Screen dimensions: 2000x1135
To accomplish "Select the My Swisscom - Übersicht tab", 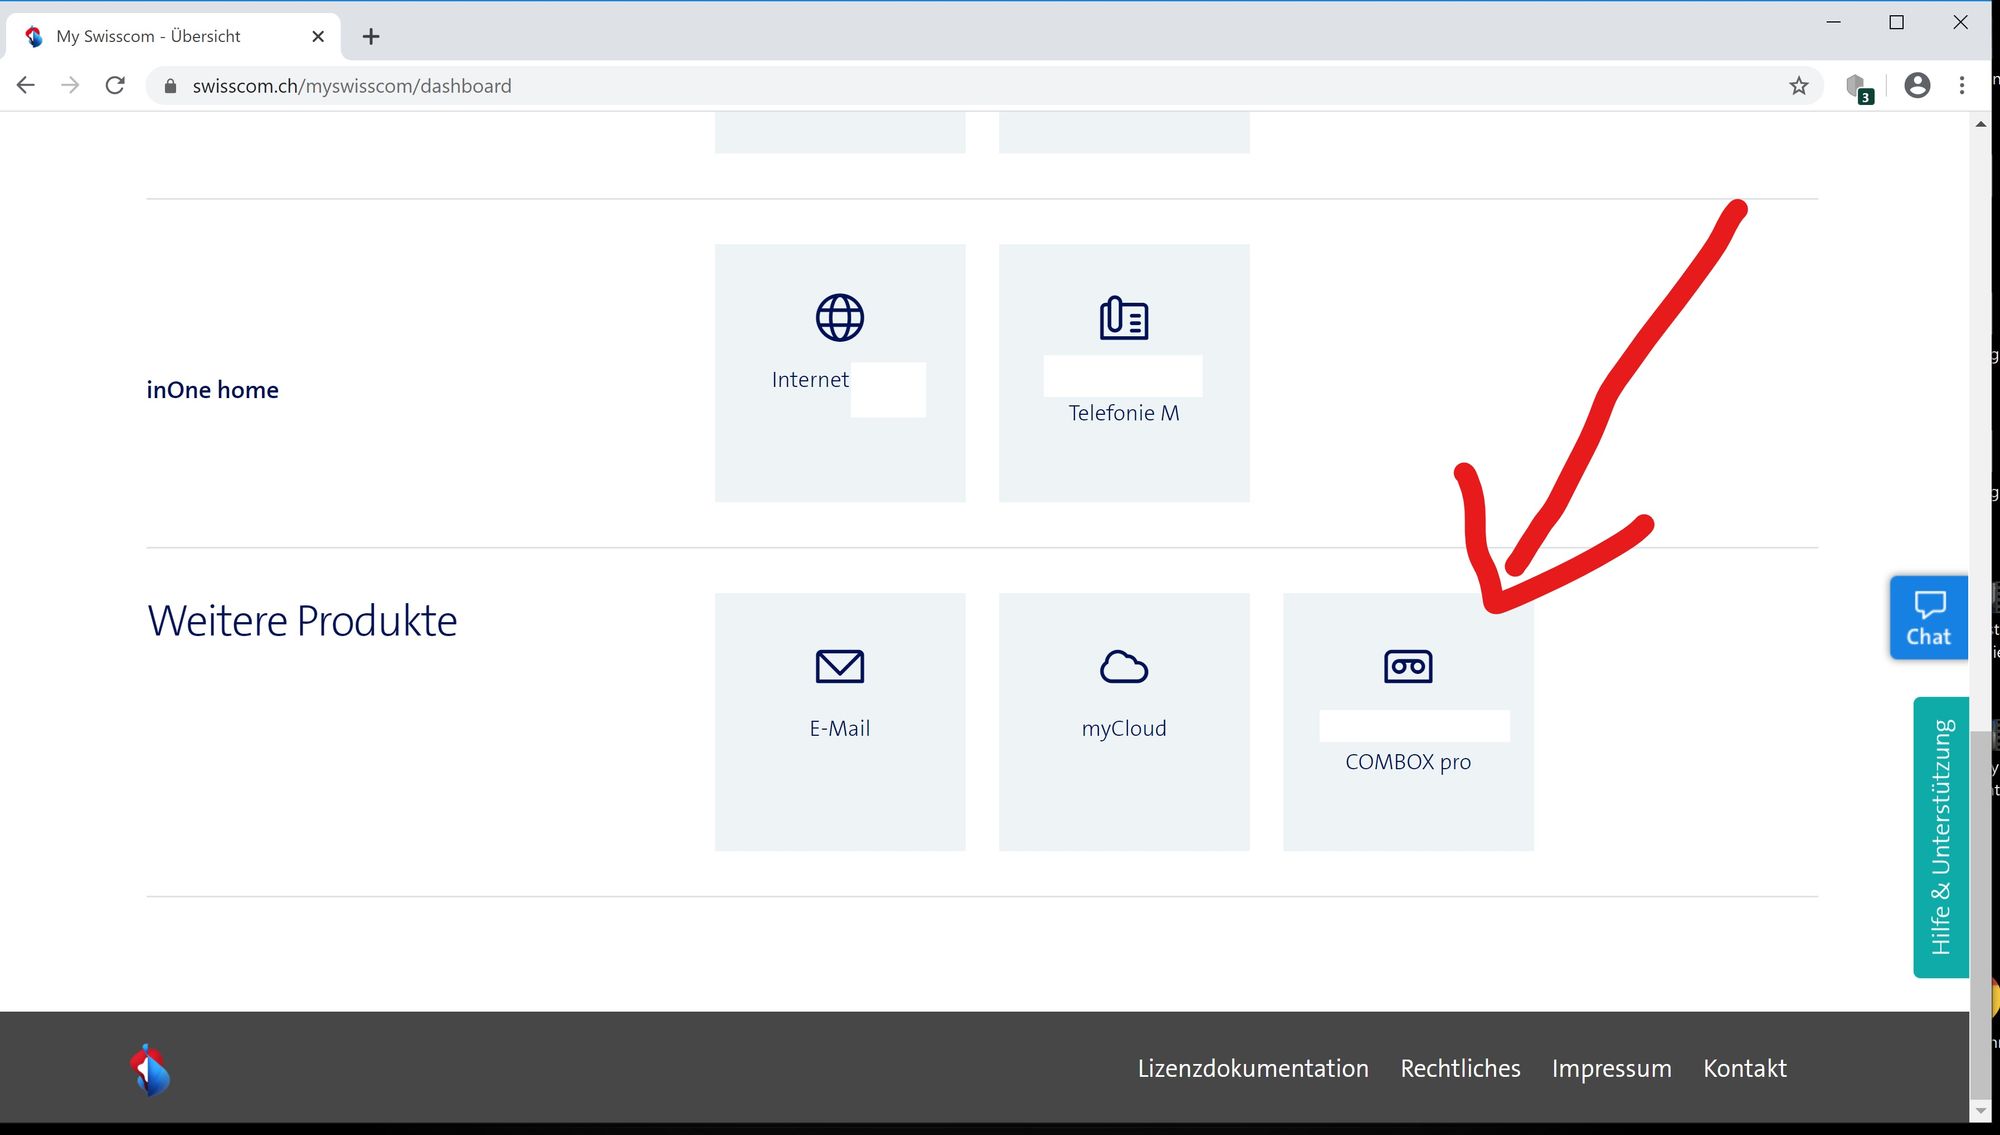I will click(x=172, y=36).
